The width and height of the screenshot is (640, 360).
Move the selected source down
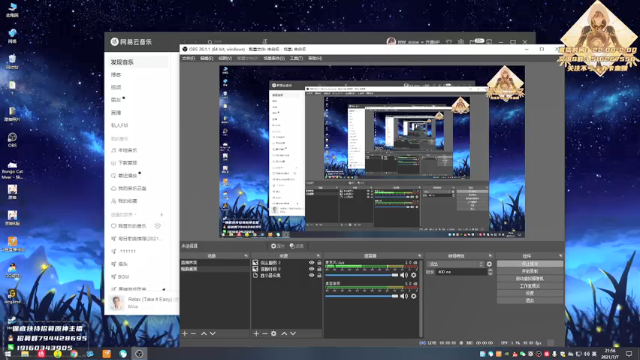pyautogui.click(x=293, y=333)
